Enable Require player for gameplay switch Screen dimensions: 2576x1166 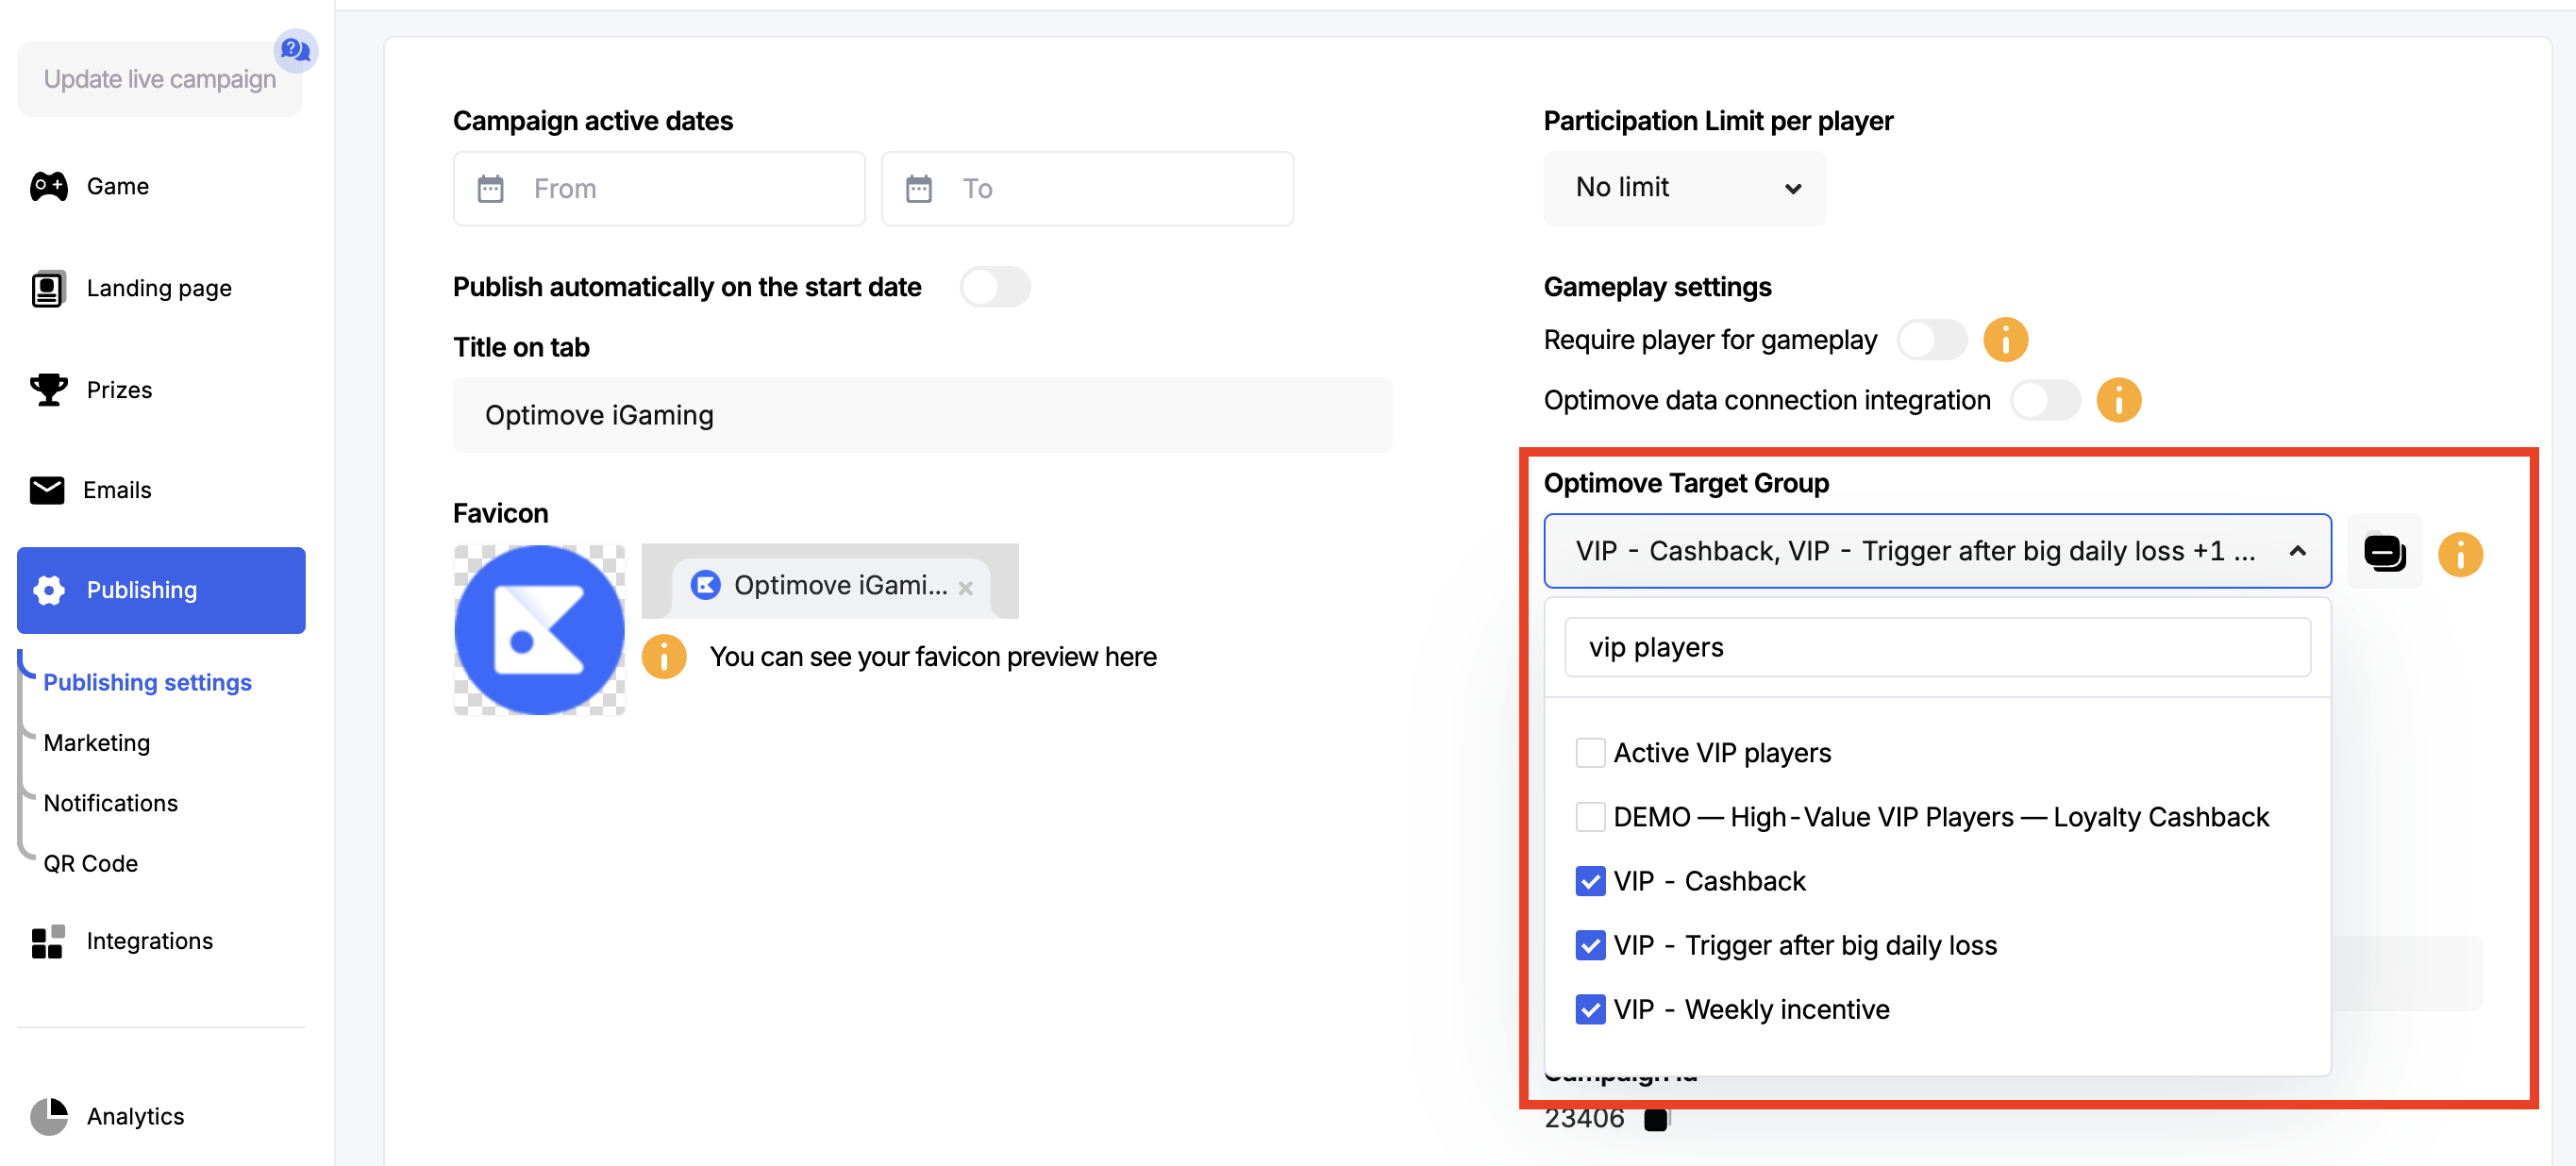click(x=1932, y=340)
